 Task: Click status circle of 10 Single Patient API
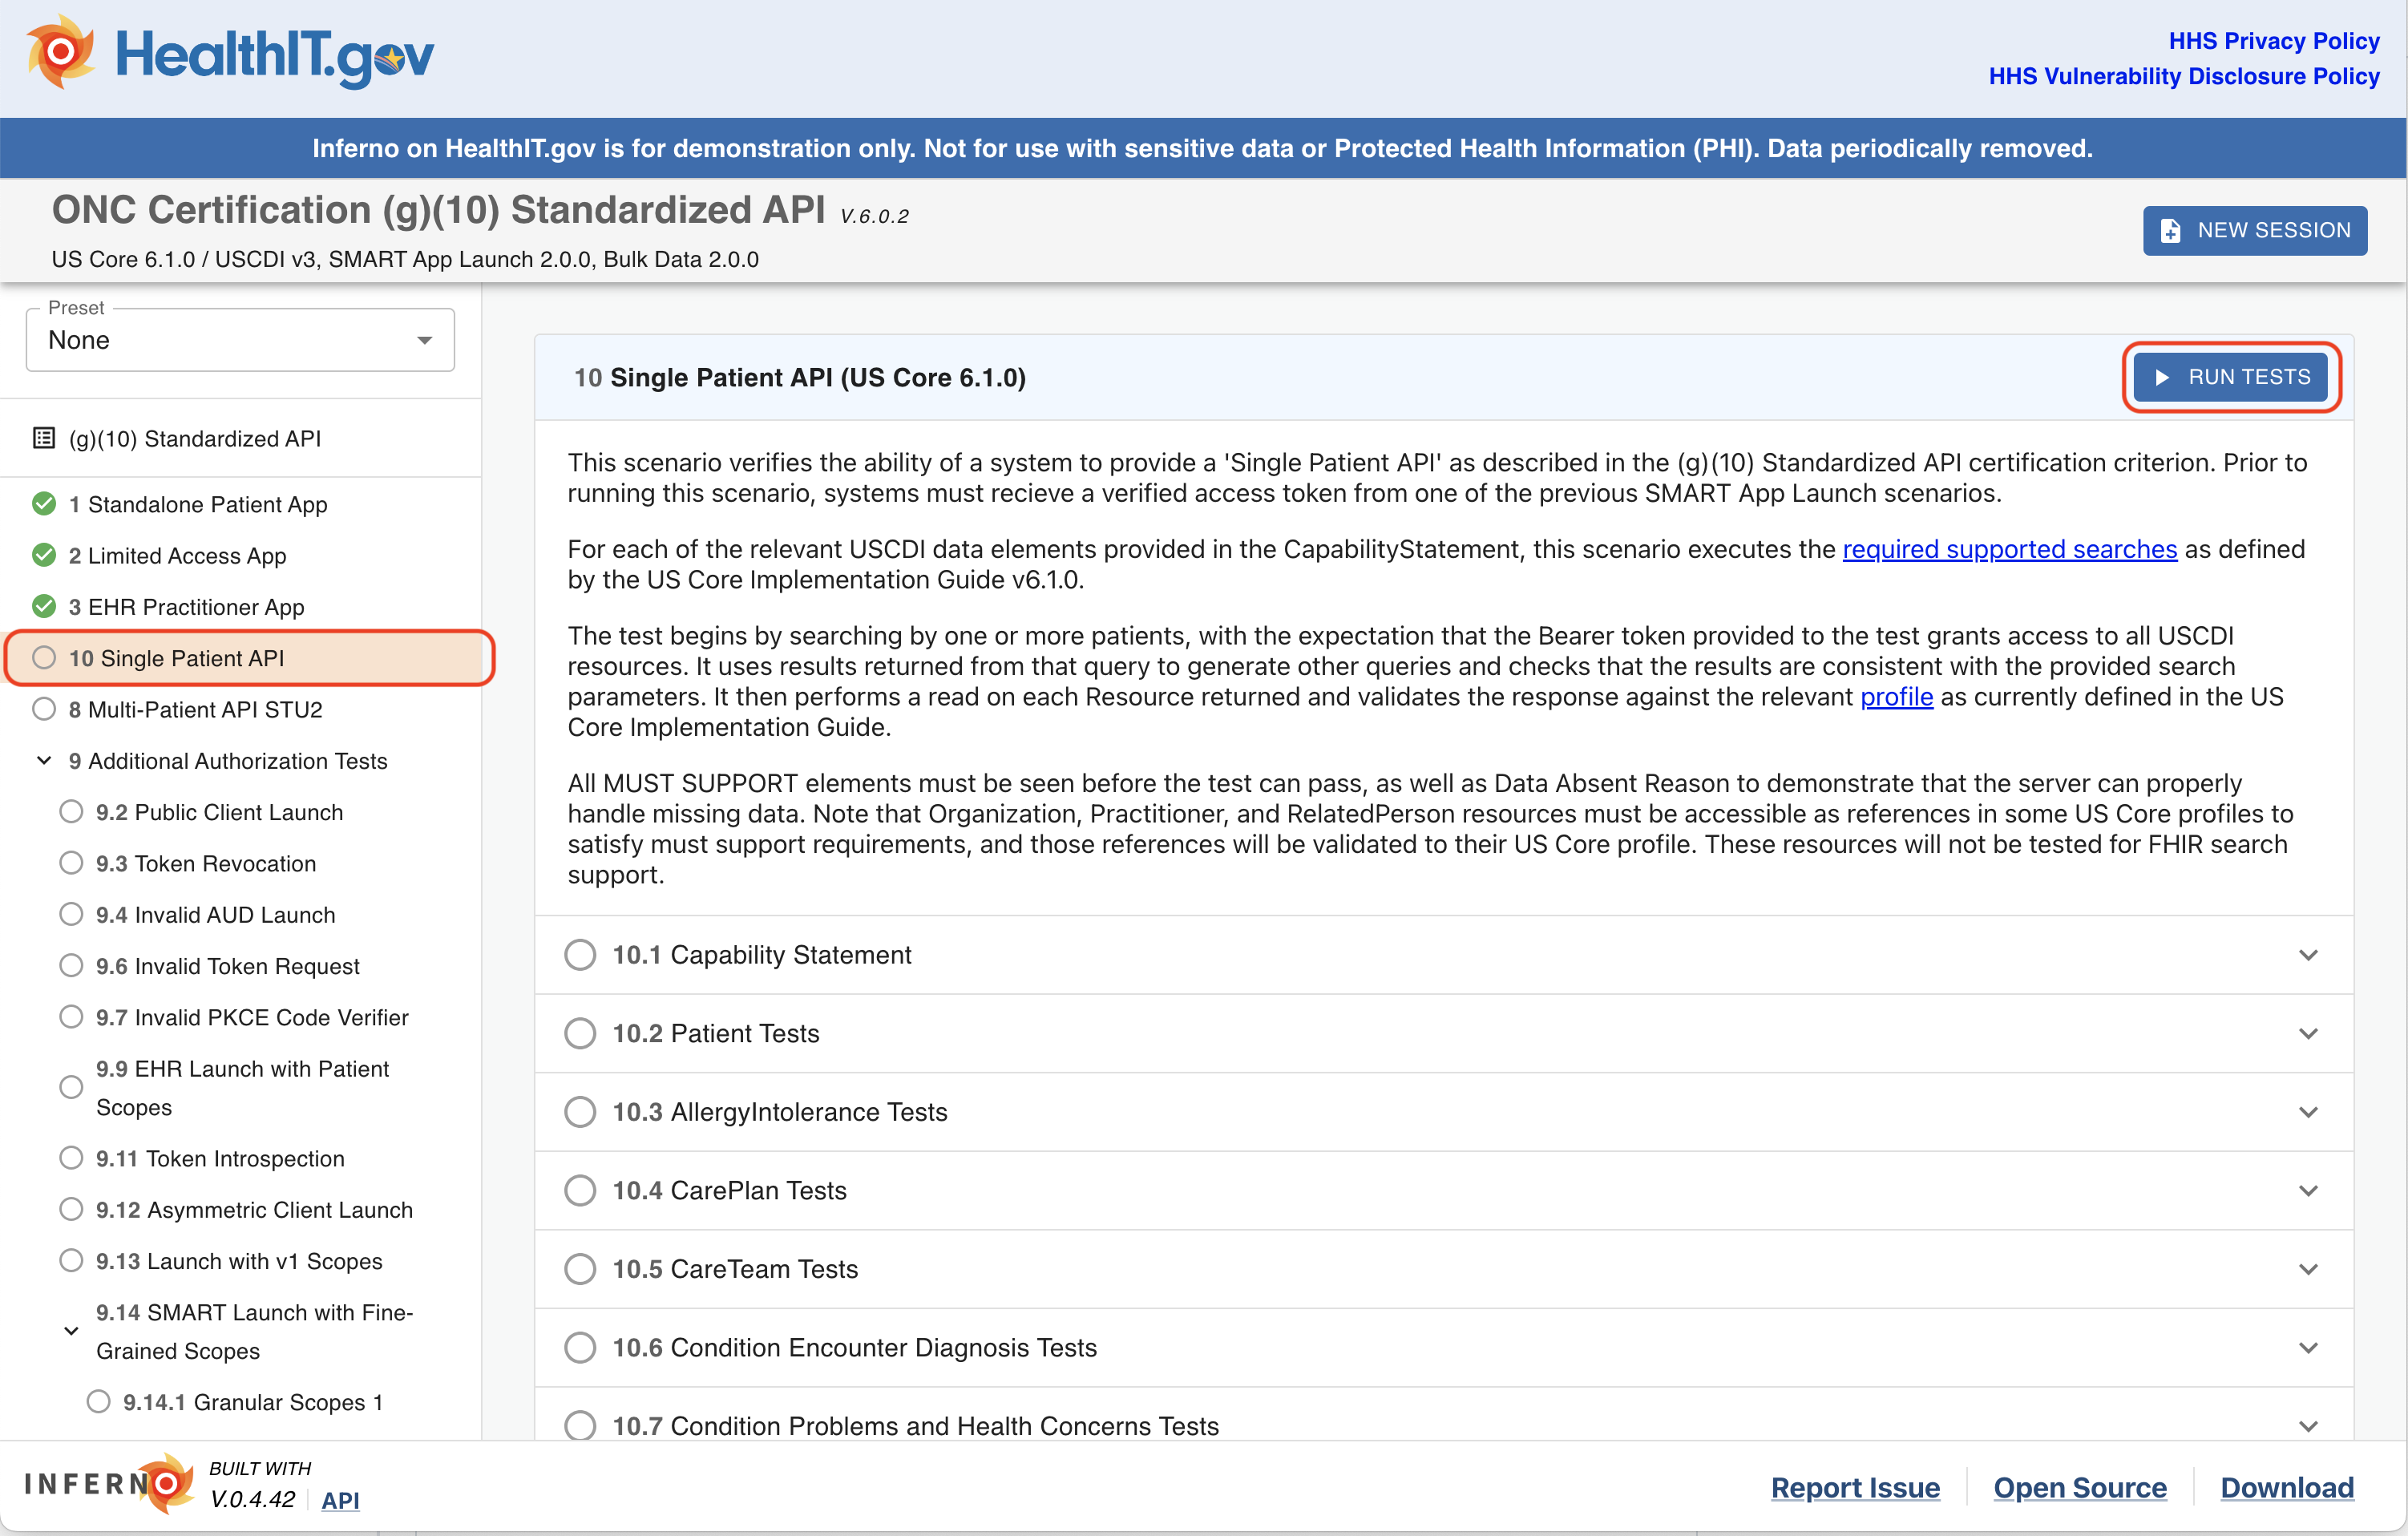point(44,658)
